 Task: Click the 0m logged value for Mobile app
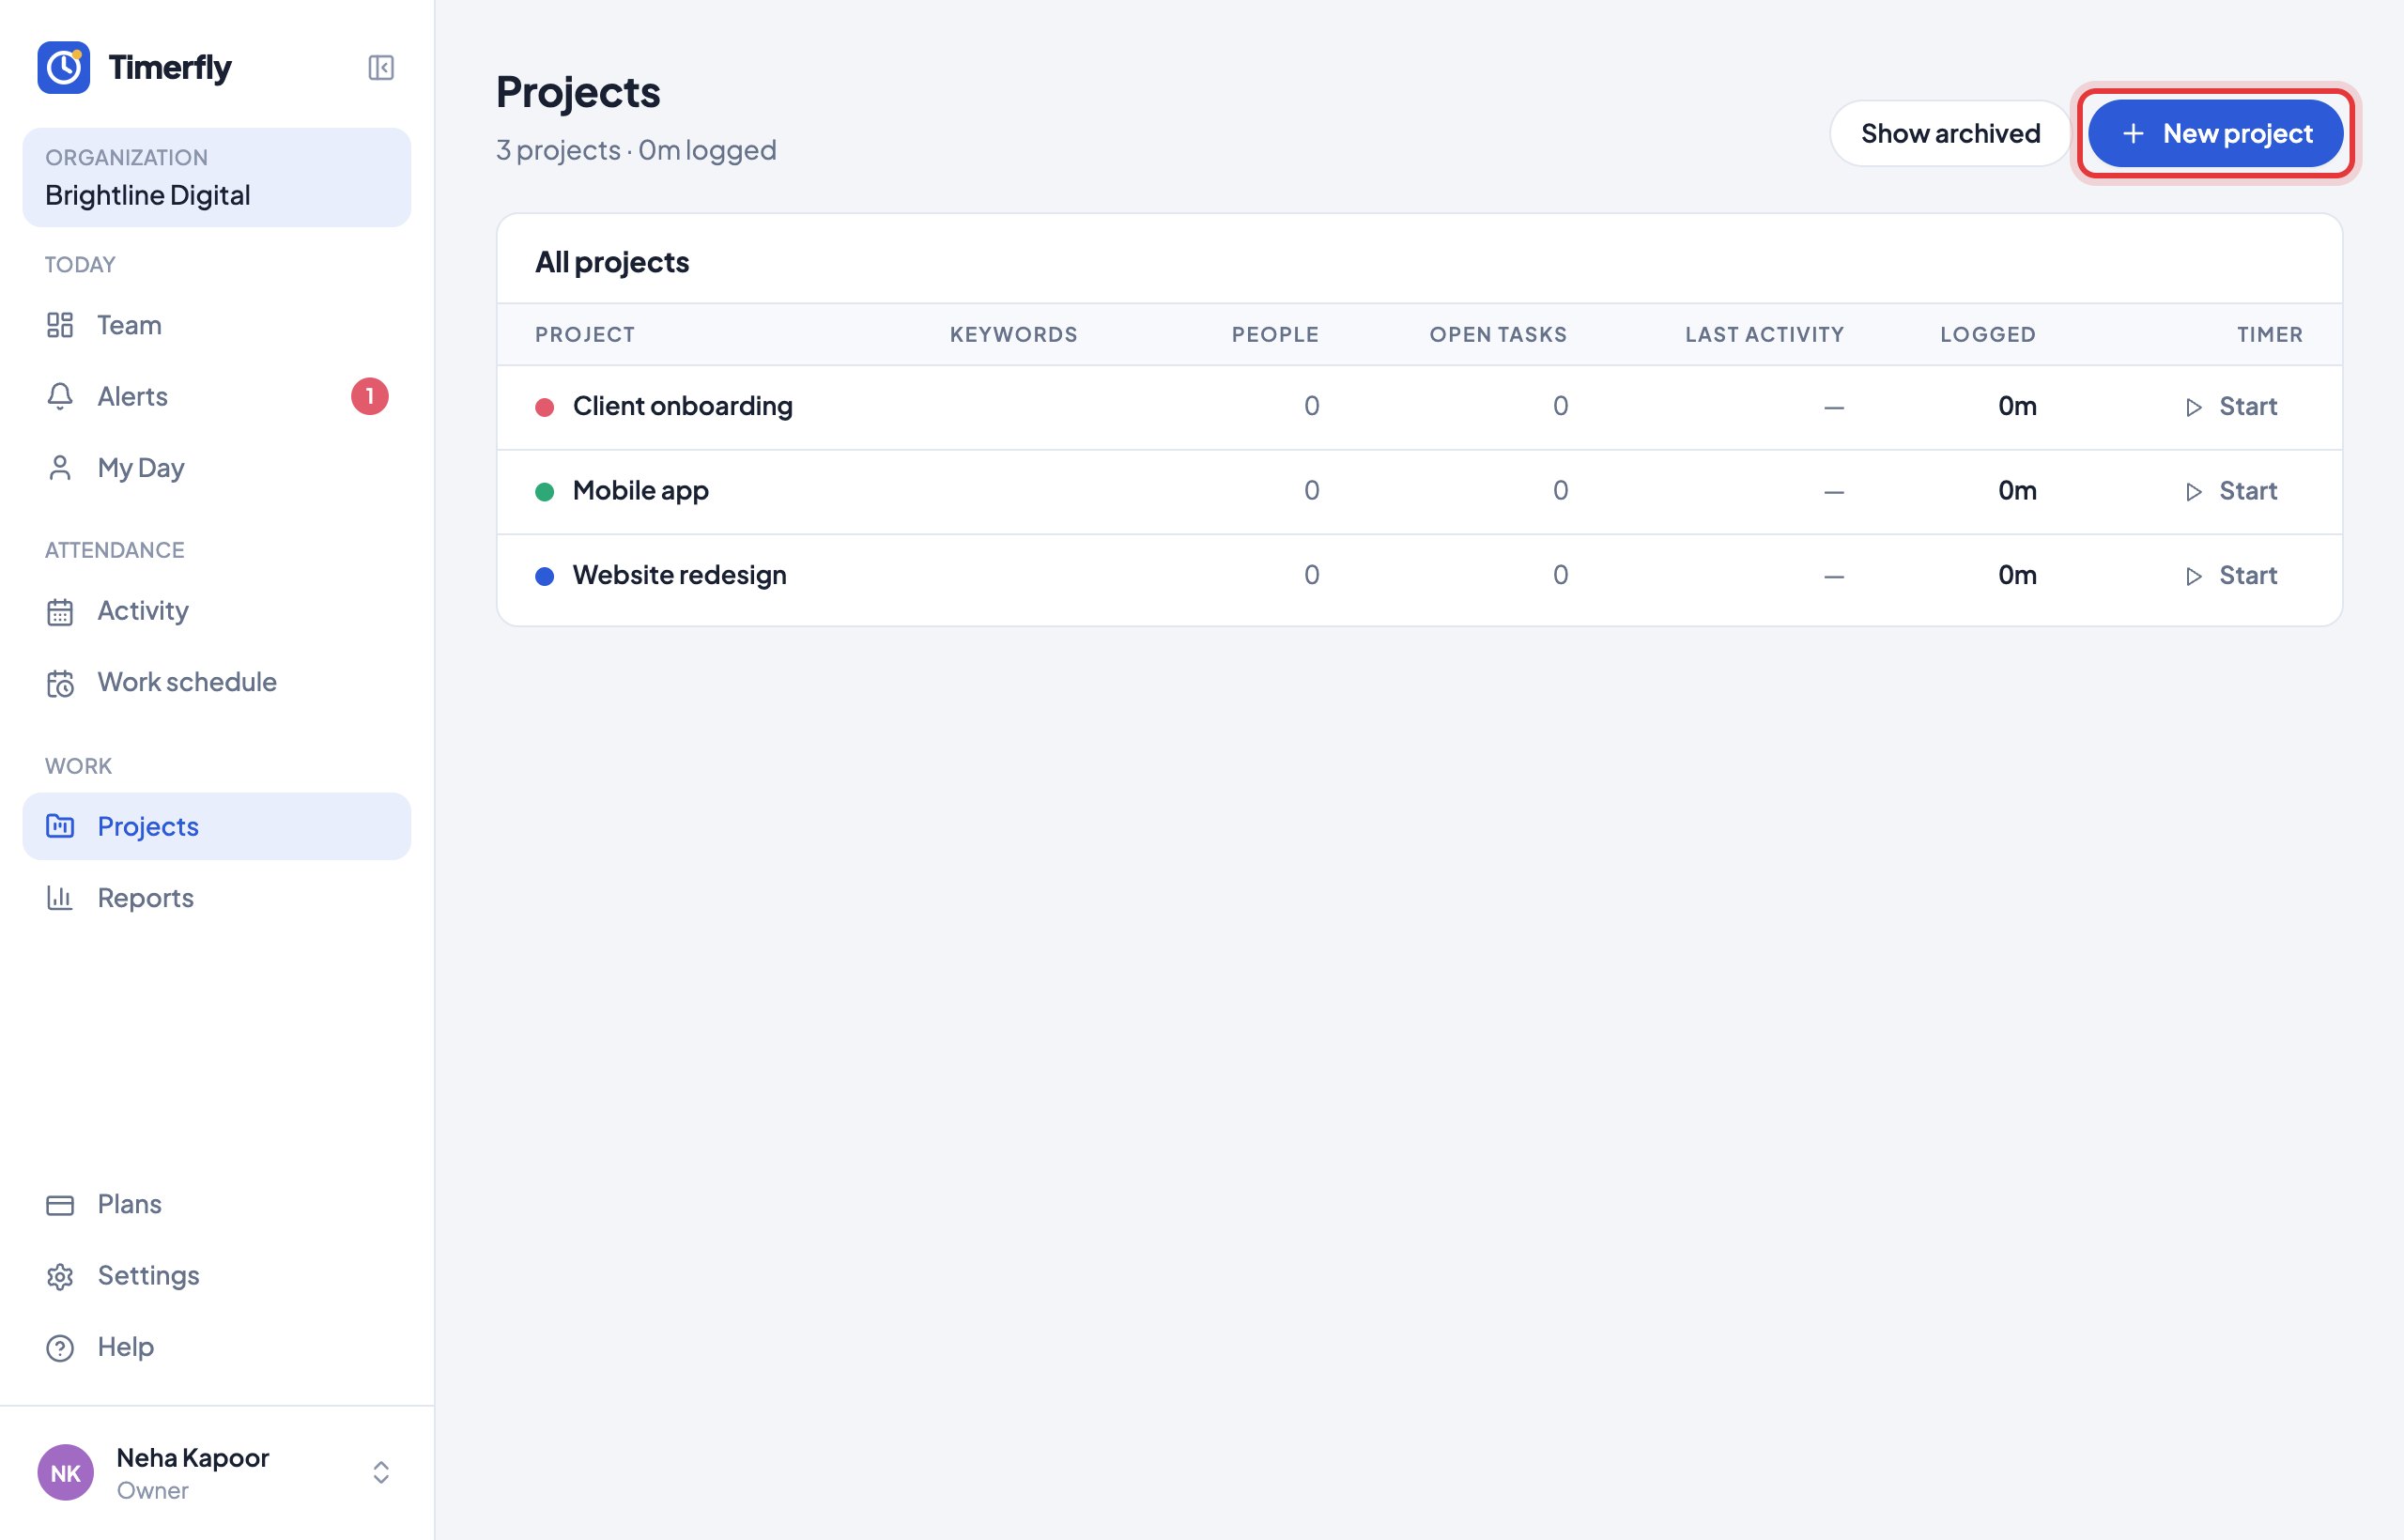point(2017,491)
